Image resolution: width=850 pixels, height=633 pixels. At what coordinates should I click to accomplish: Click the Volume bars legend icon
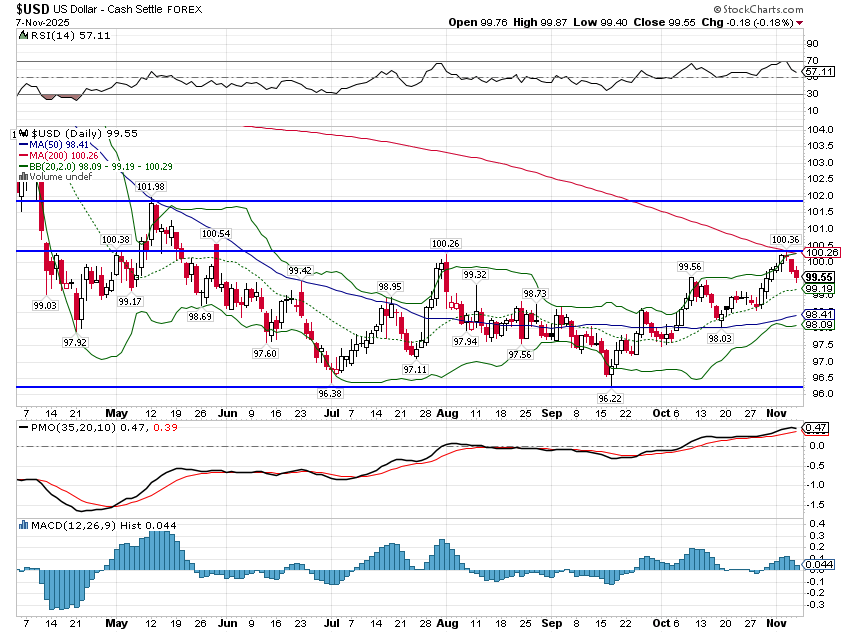25,177
